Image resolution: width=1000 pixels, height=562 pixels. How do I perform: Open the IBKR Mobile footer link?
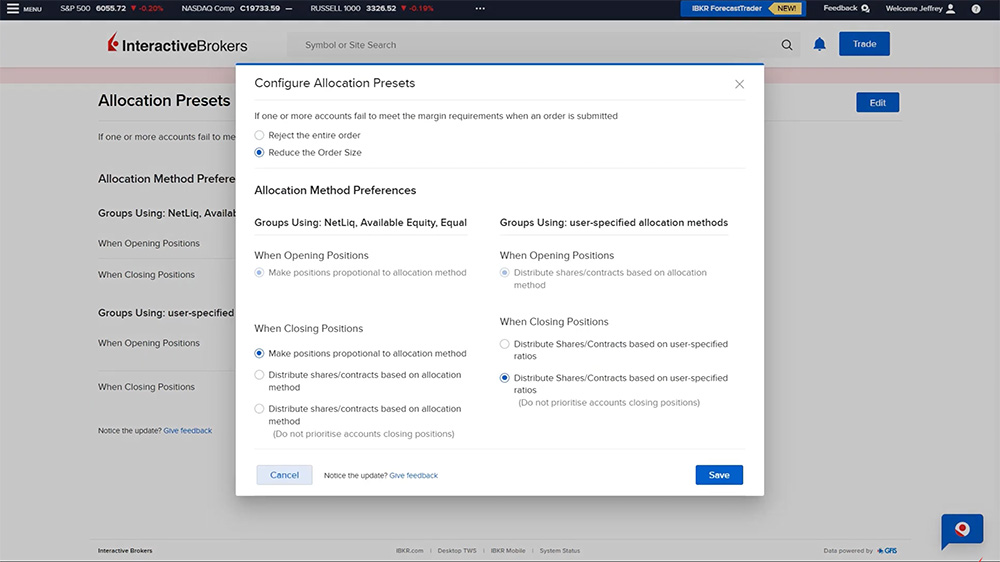(x=508, y=551)
